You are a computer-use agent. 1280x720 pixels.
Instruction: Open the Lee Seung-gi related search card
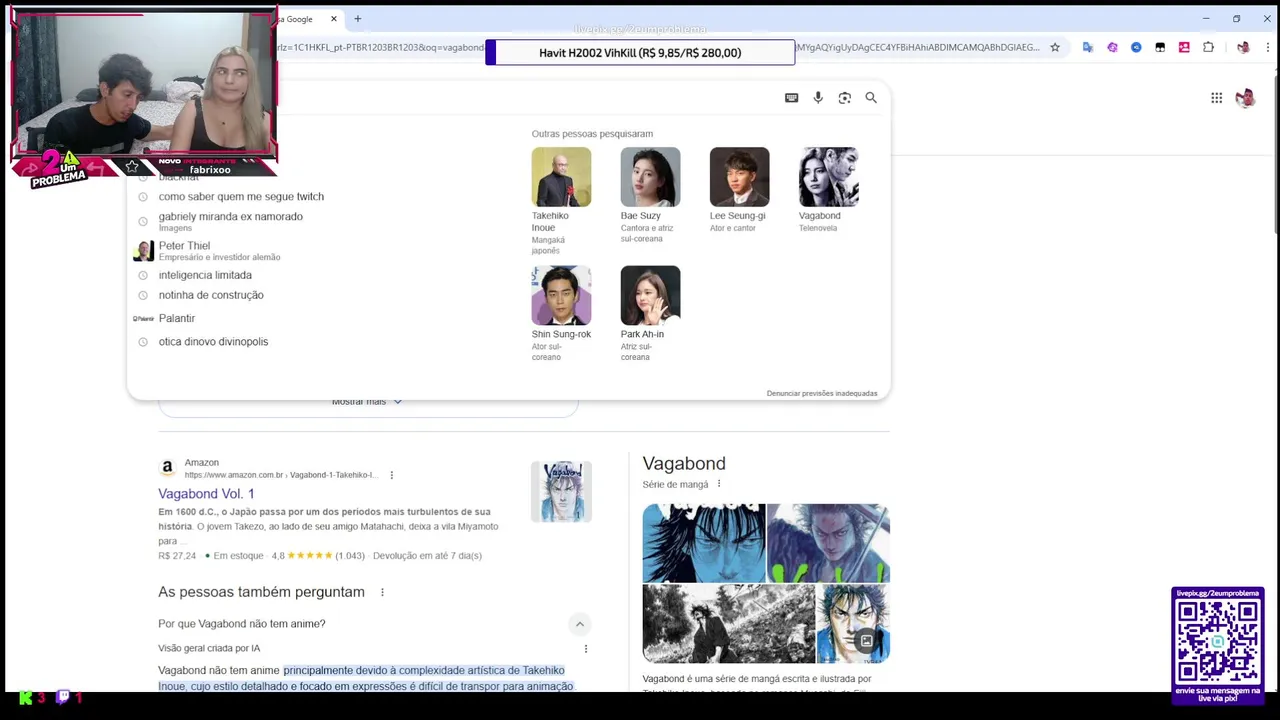click(739, 190)
